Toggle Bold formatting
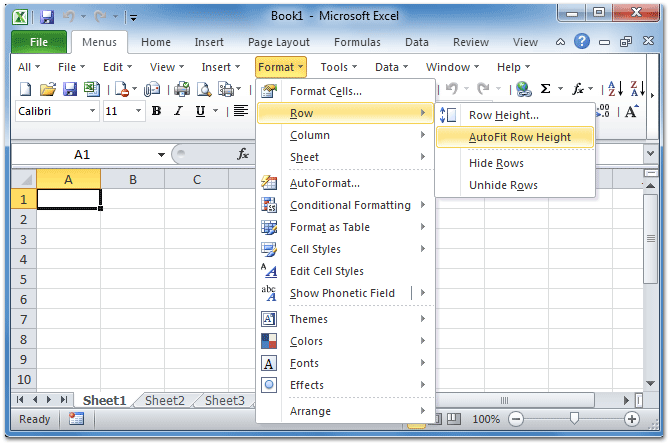Image resolution: width=670 pixels, height=445 pixels. pos(156,111)
